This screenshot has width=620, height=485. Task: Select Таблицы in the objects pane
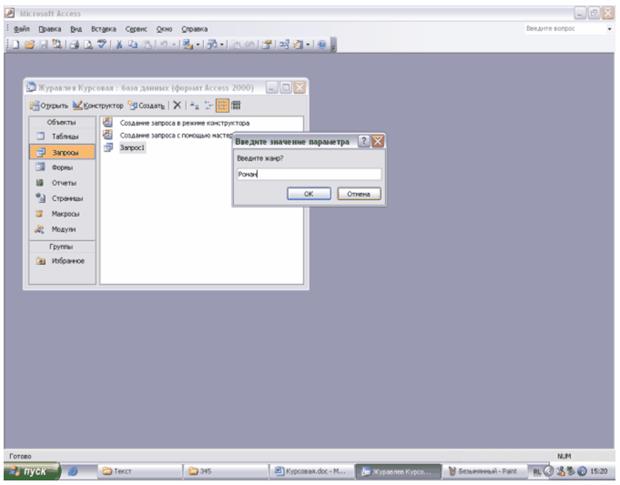tap(62, 136)
